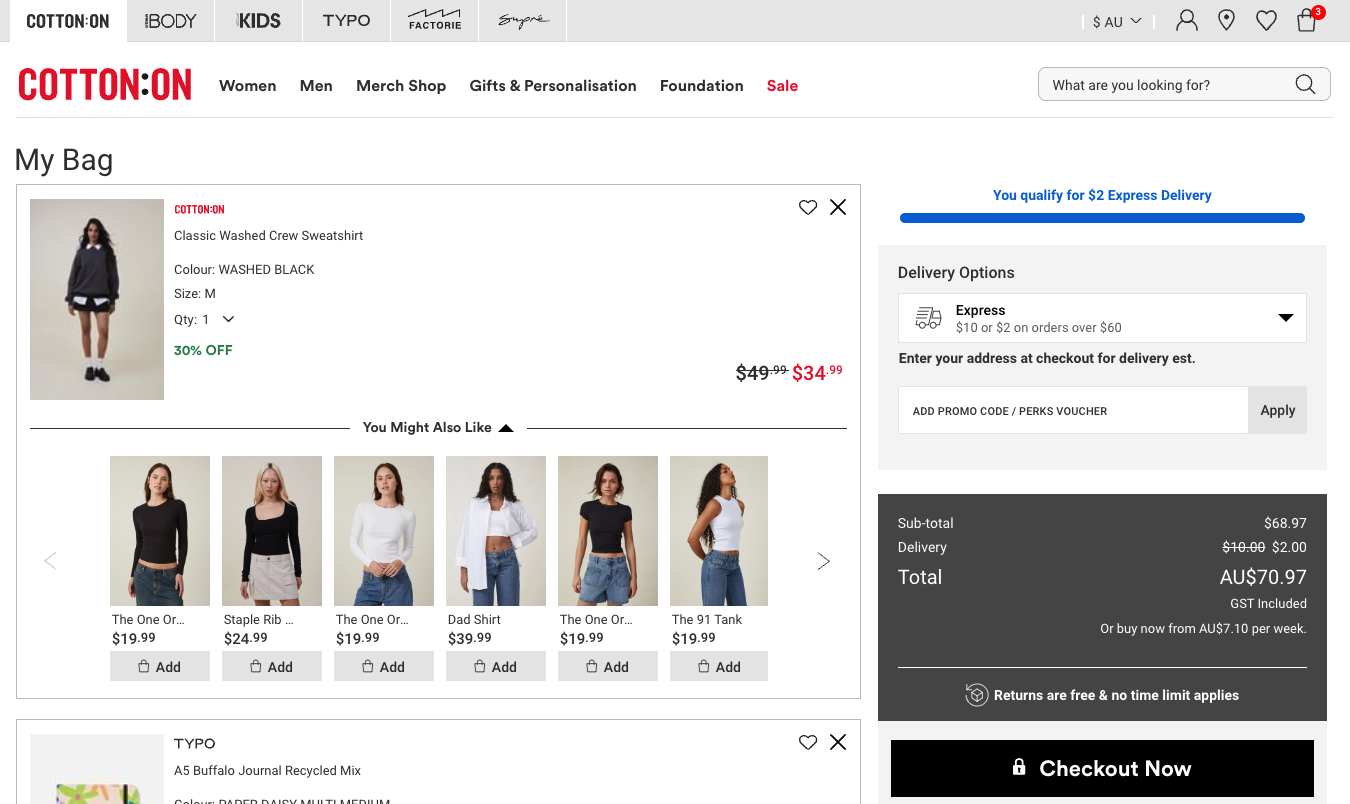
Task: Open the account profile icon
Action: coord(1187,20)
